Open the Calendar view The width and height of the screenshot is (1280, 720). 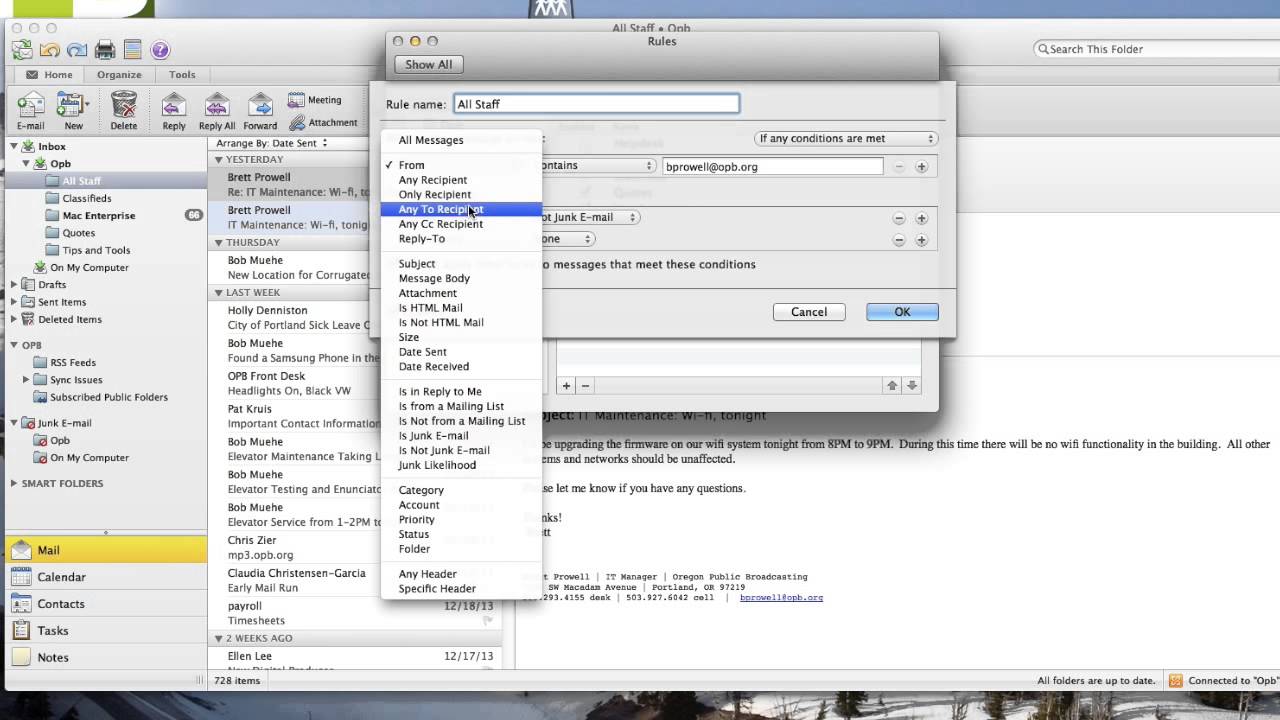(105, 577)
